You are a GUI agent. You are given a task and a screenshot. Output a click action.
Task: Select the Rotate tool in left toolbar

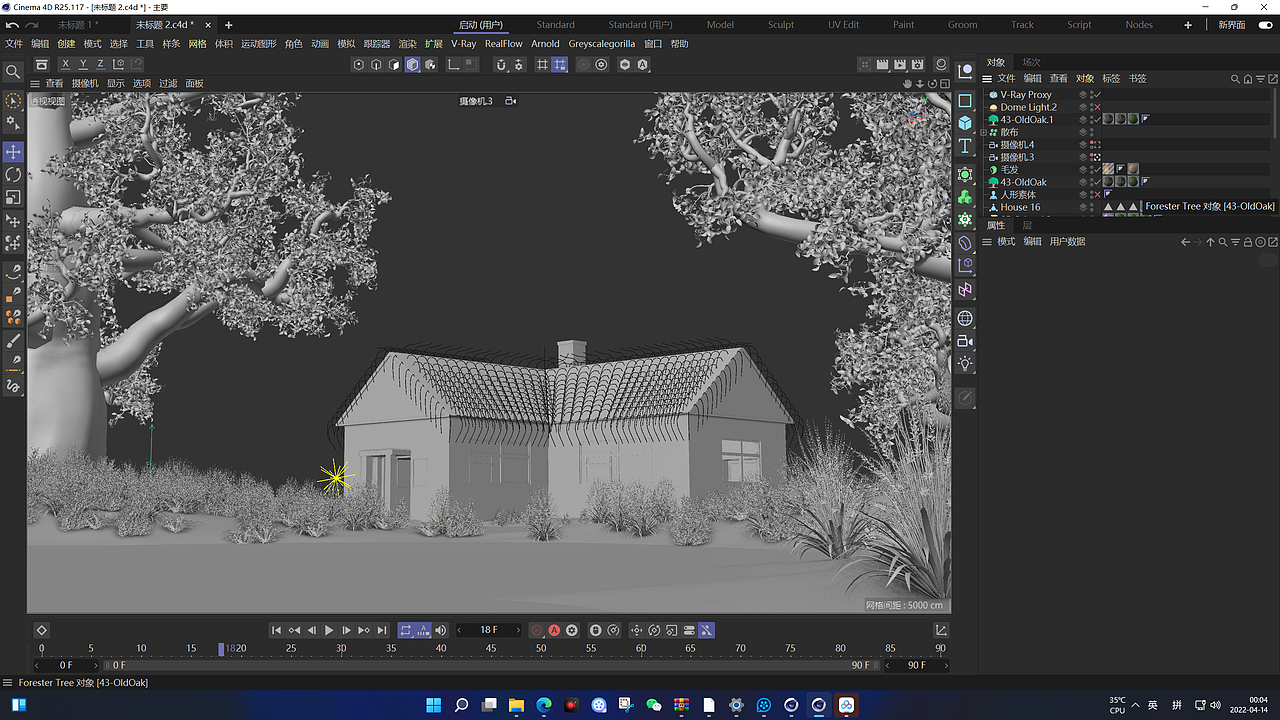point(13,175)
